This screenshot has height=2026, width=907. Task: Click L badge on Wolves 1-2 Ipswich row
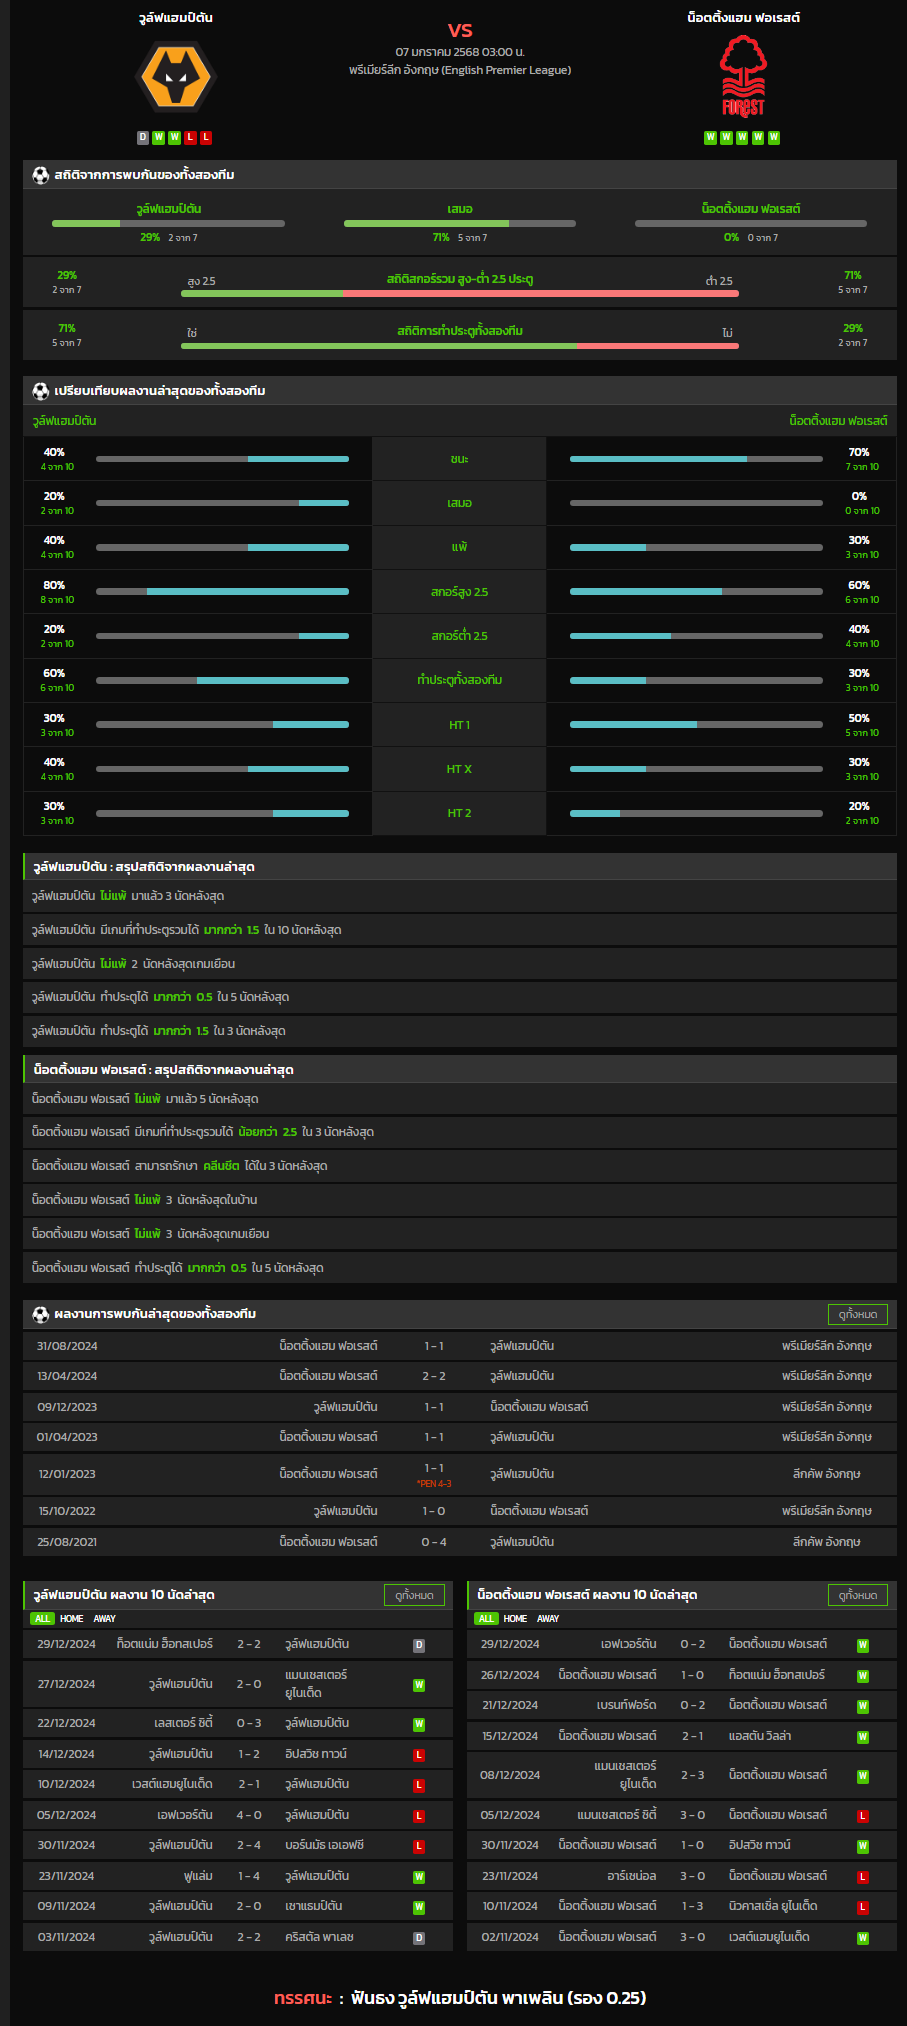tap(419, 1755)
